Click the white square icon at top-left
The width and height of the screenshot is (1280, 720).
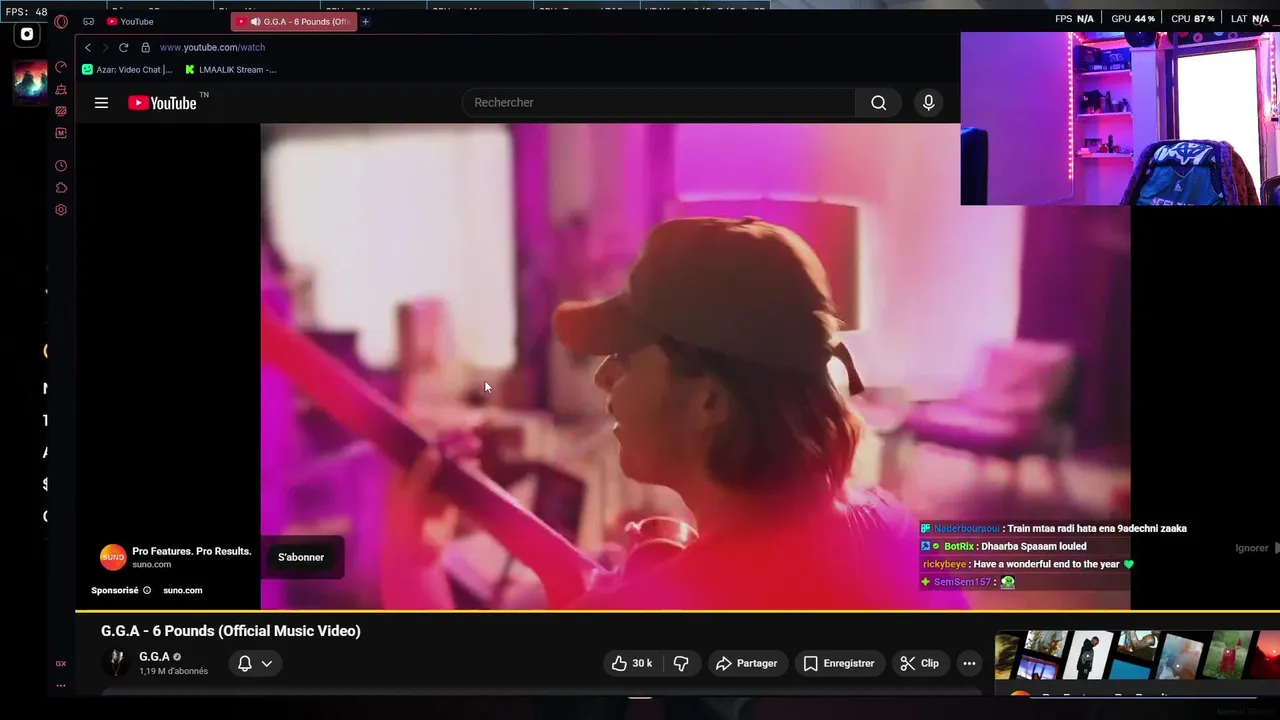click(27, 34)
